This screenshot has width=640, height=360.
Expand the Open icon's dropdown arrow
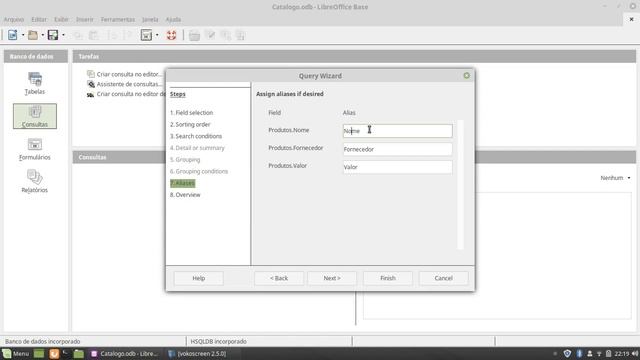pos(42,35)
